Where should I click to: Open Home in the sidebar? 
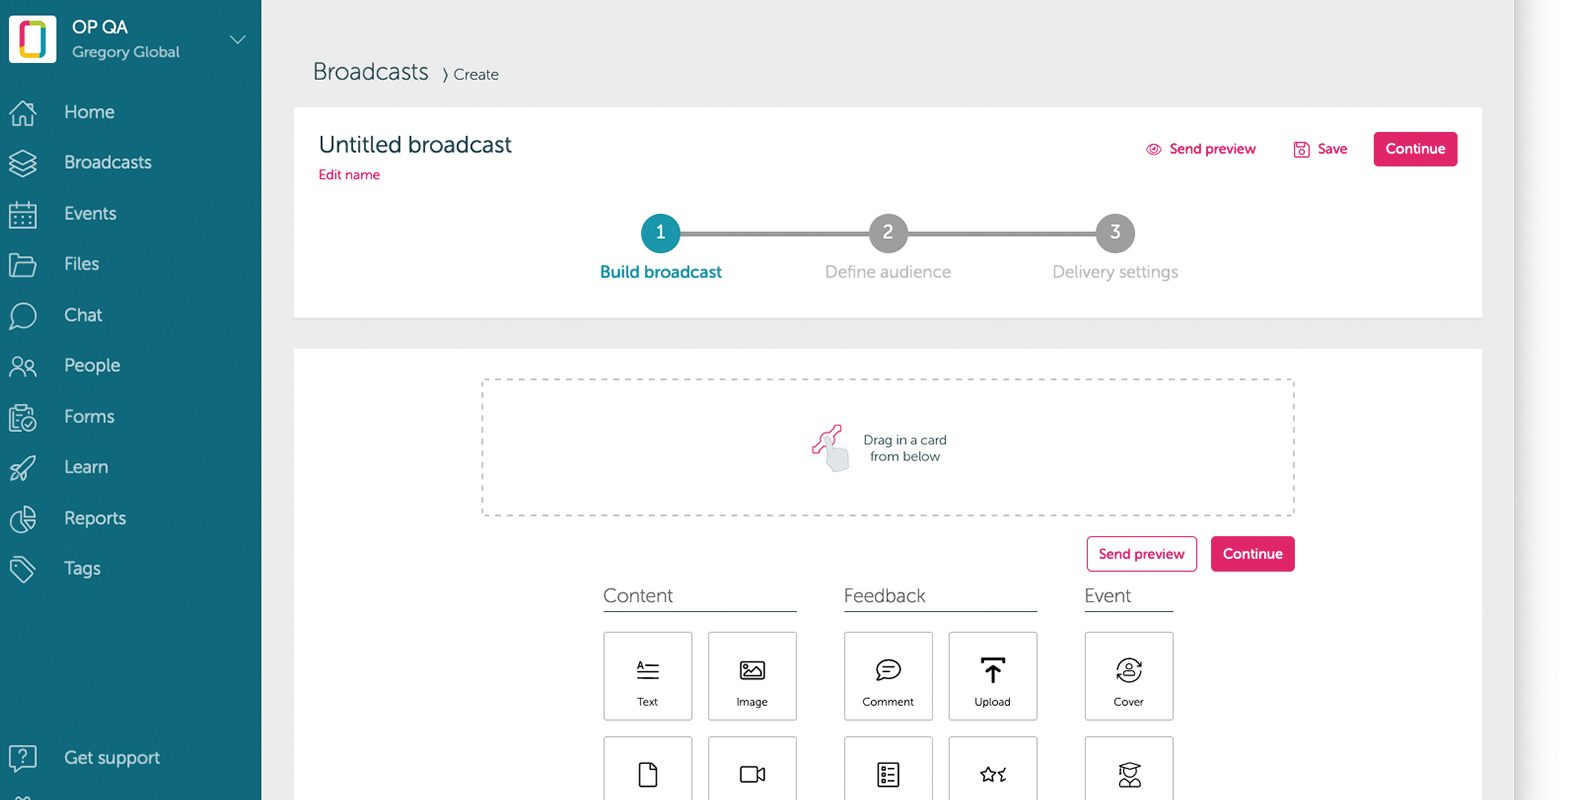(89, 112)
